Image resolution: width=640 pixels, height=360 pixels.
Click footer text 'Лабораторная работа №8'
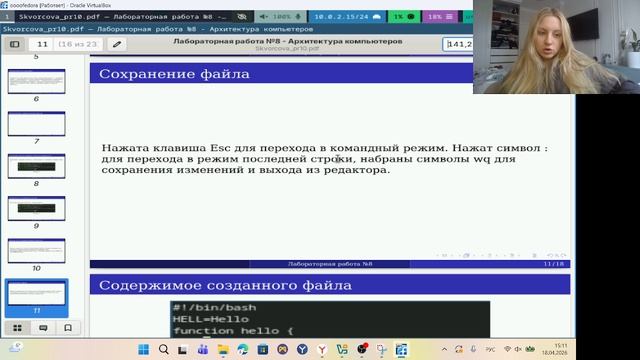pyautogui.click(x=330, y=264)
